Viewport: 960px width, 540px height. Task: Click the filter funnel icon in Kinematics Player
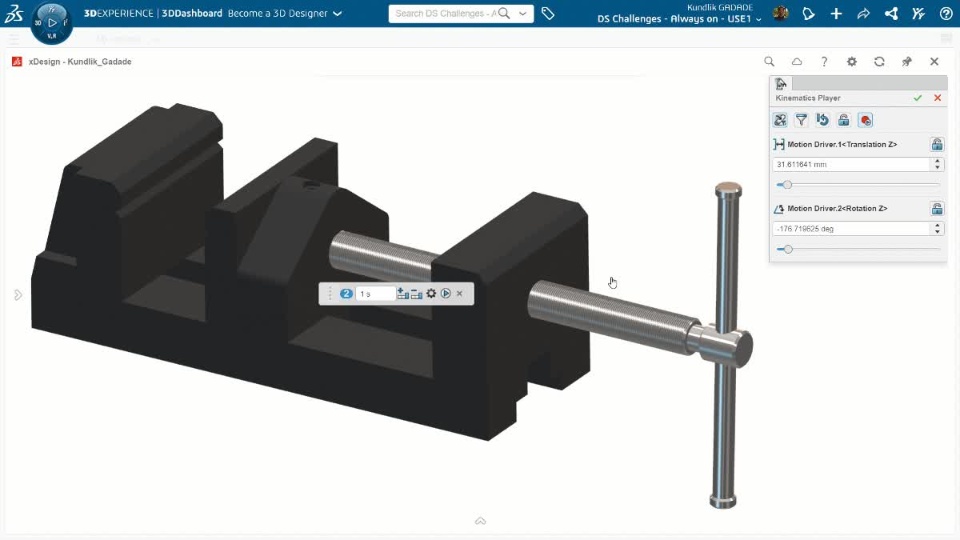(x=801, y=120)
